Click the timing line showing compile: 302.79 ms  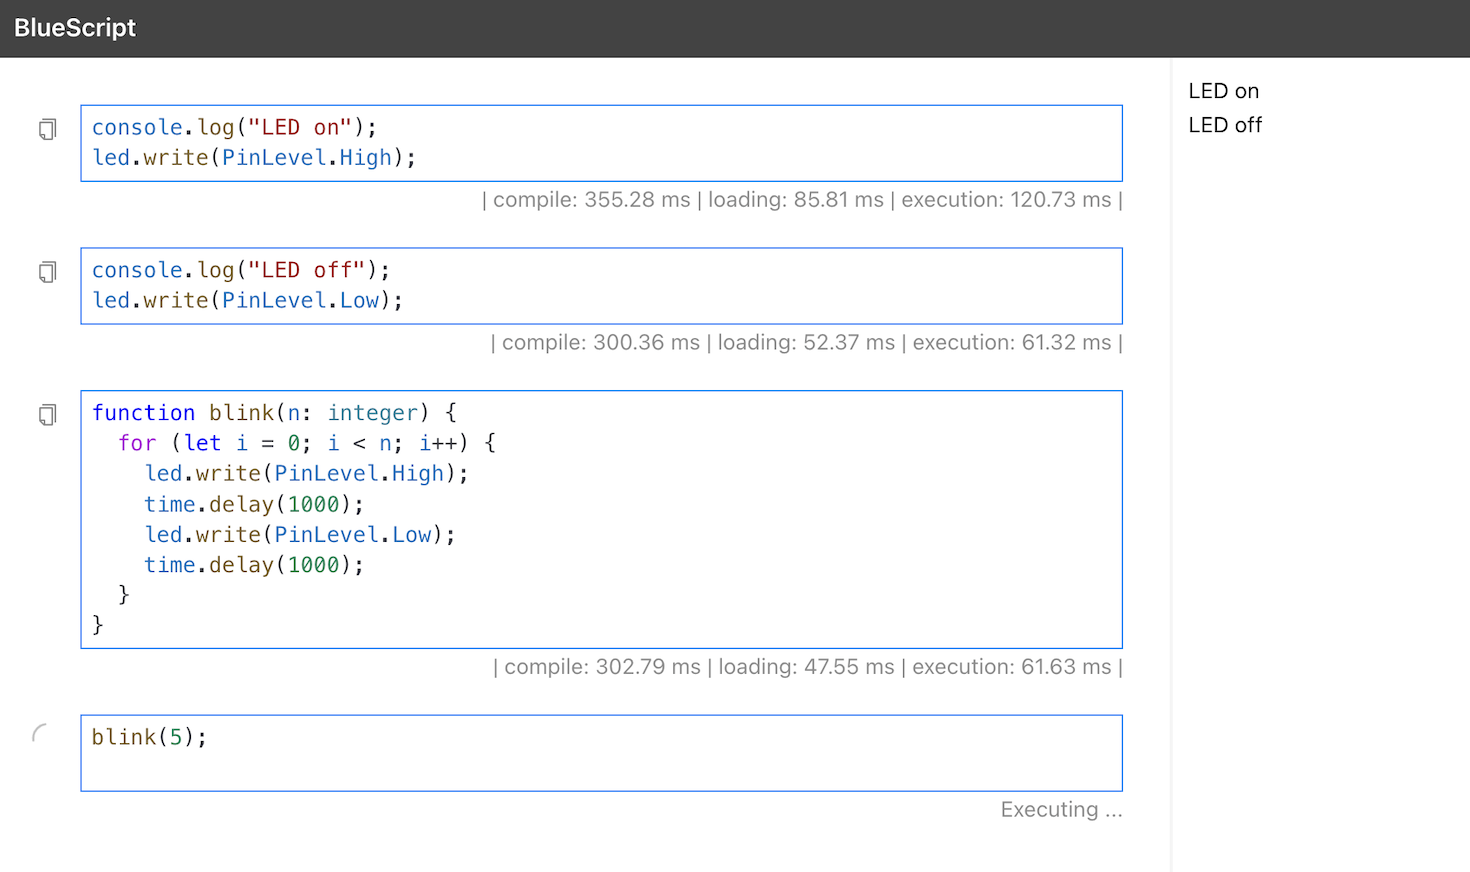click(x=807, y=667)
